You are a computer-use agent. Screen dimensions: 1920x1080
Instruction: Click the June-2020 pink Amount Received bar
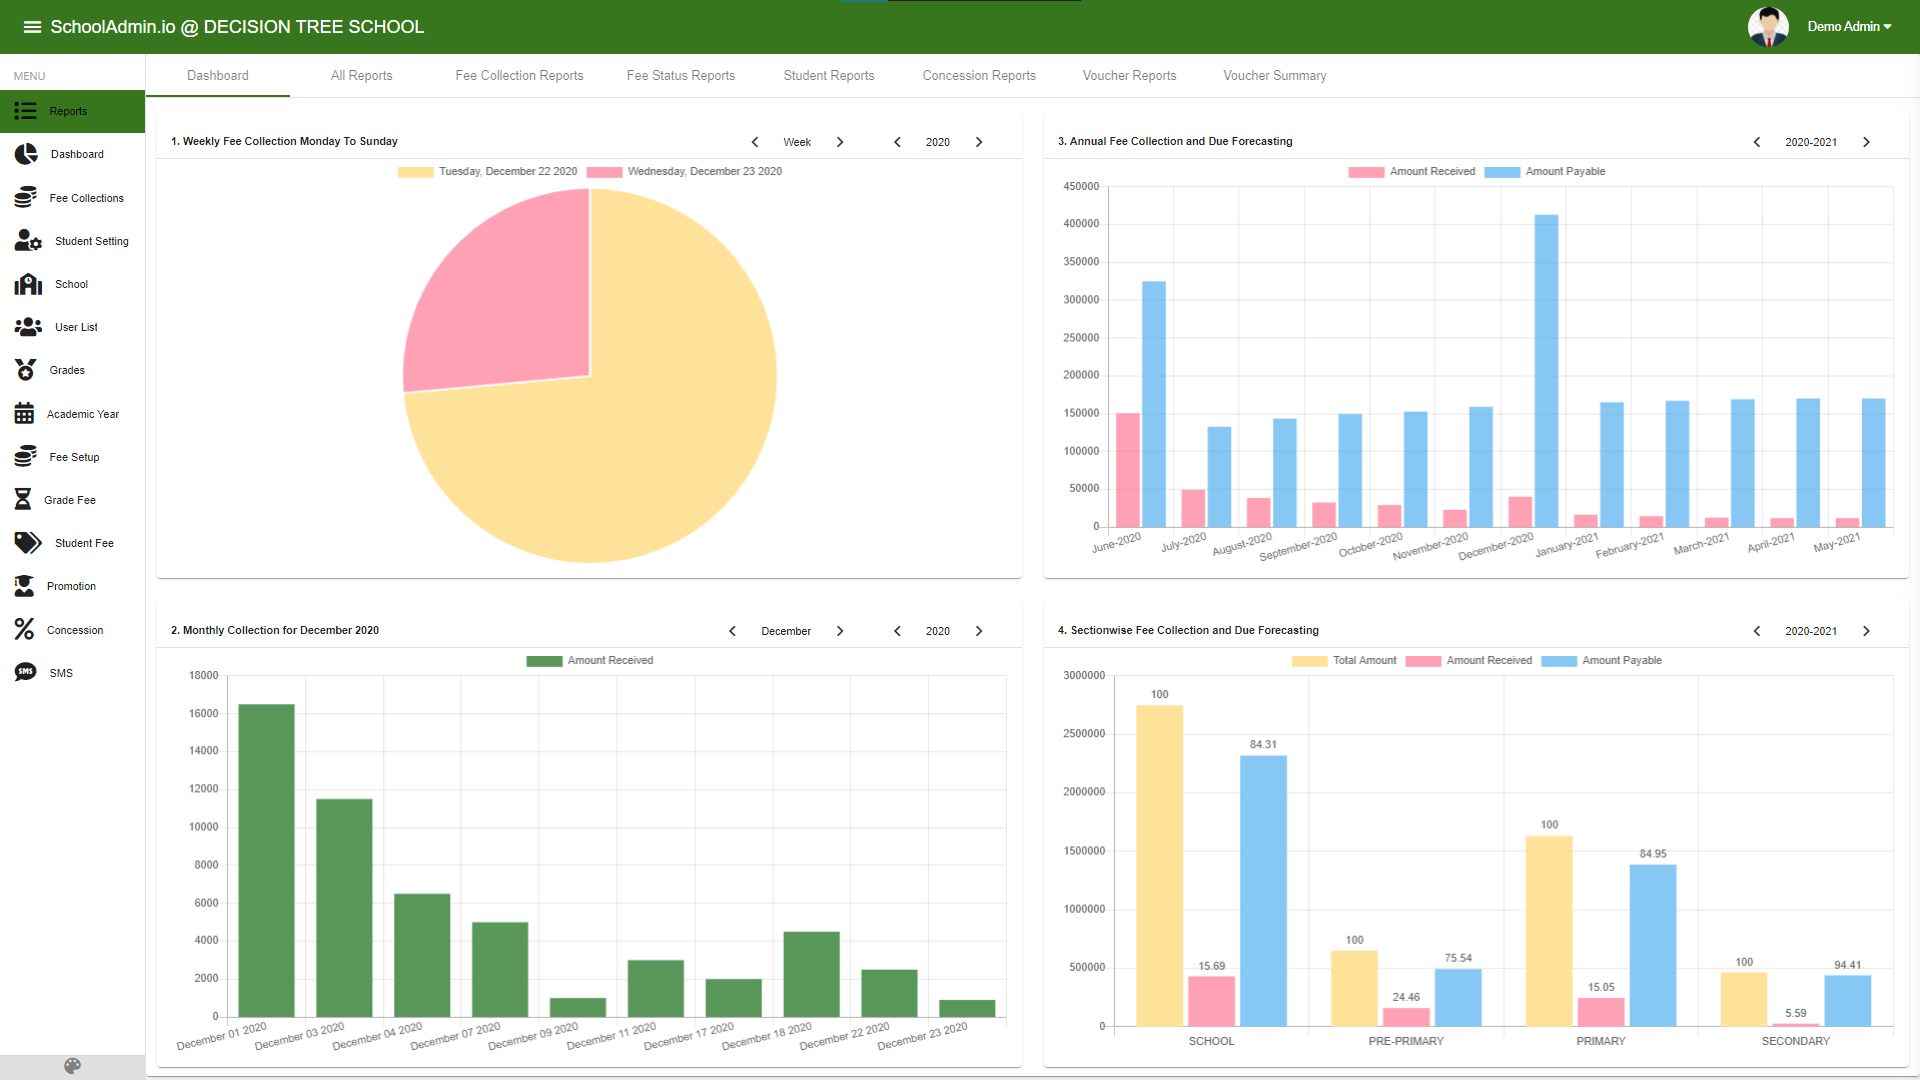click(x=1128, y=470)
